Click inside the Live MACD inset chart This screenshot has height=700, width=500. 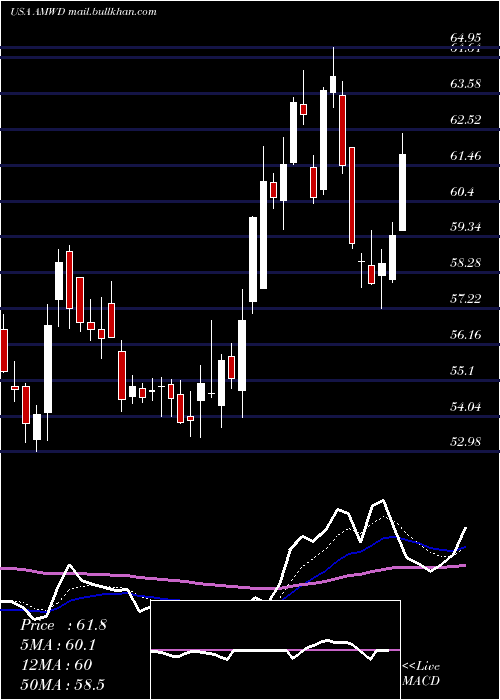tap(275, 650)
